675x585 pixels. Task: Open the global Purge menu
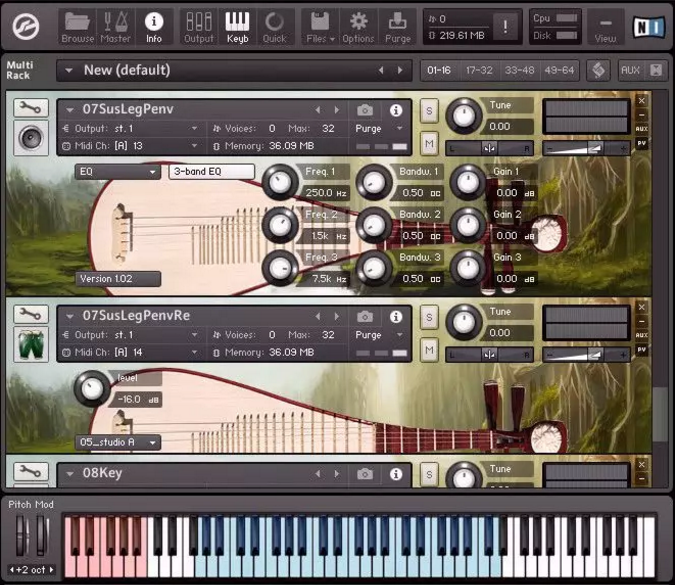point(397,27)
